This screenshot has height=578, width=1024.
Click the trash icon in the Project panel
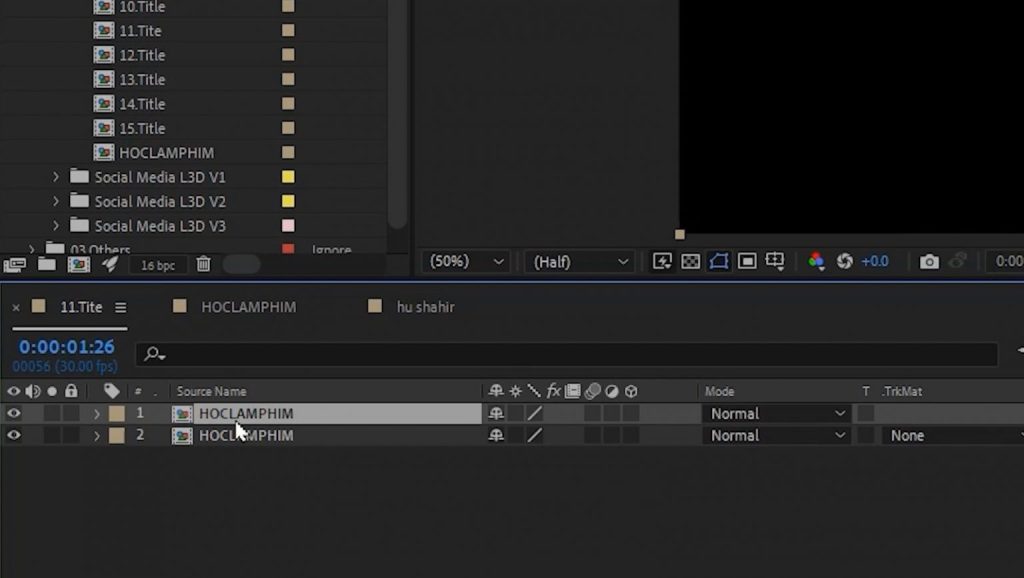(x=203, y=264)
